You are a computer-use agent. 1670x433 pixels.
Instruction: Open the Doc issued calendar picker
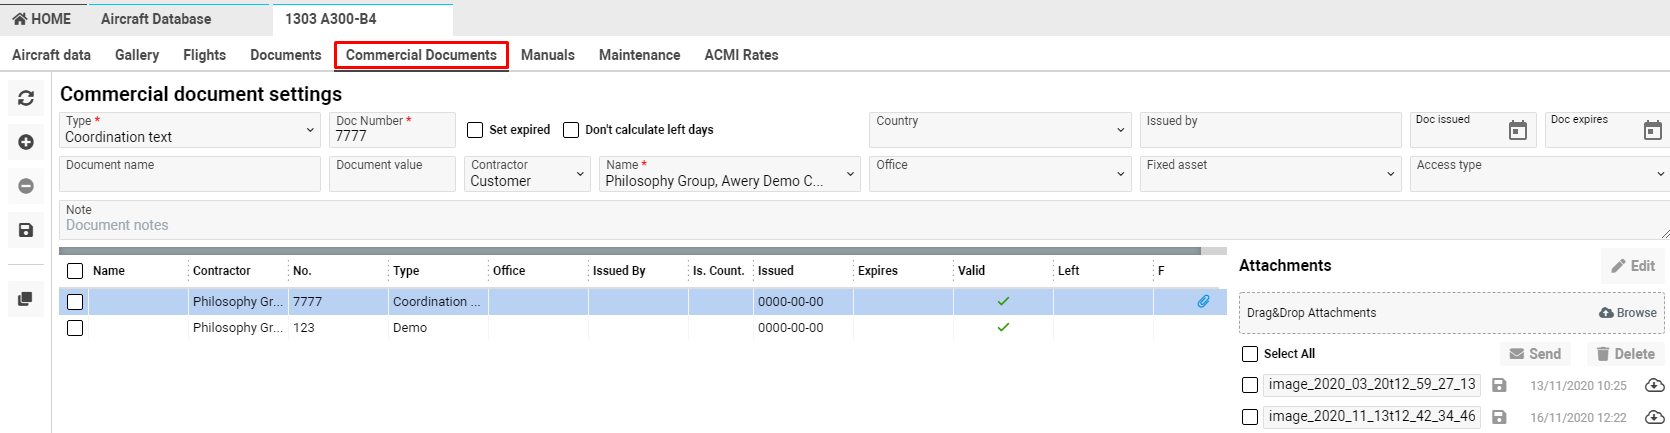pyautogui.click(x=1517, y=131)
